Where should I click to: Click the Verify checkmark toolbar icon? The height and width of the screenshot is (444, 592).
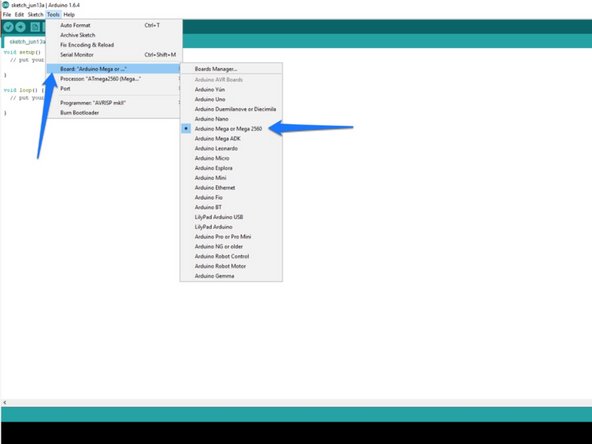pos(9,27)
